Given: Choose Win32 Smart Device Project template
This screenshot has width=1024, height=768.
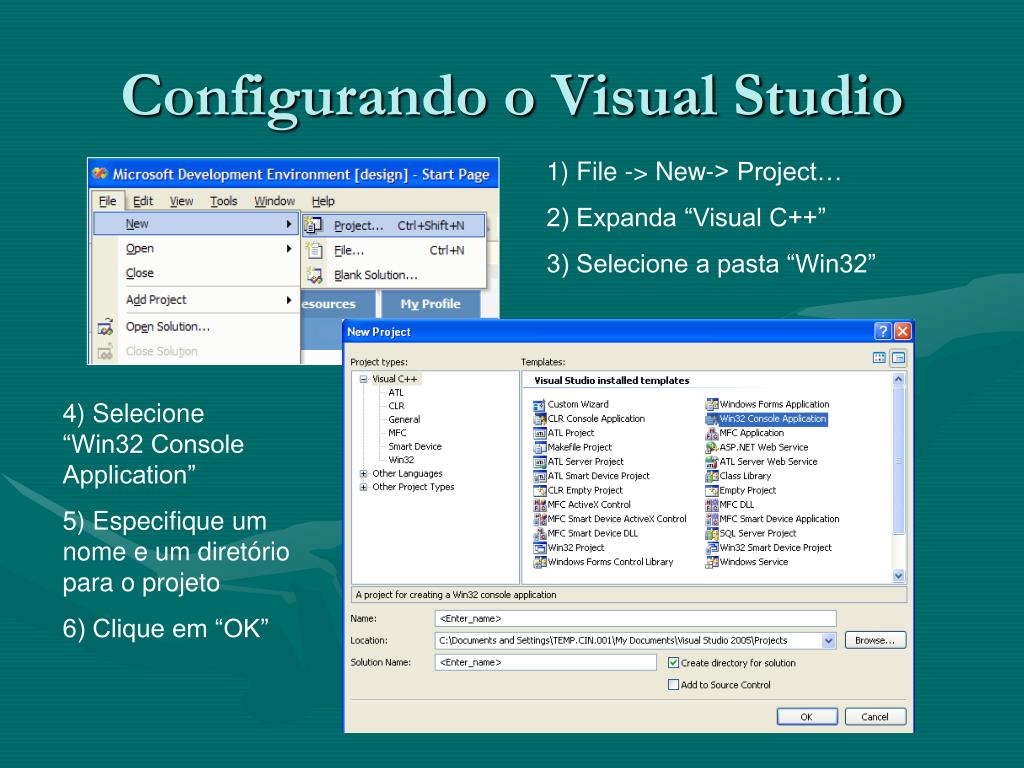Looking at the screenshot, I should pyautogui.click(x=769, y=548).
